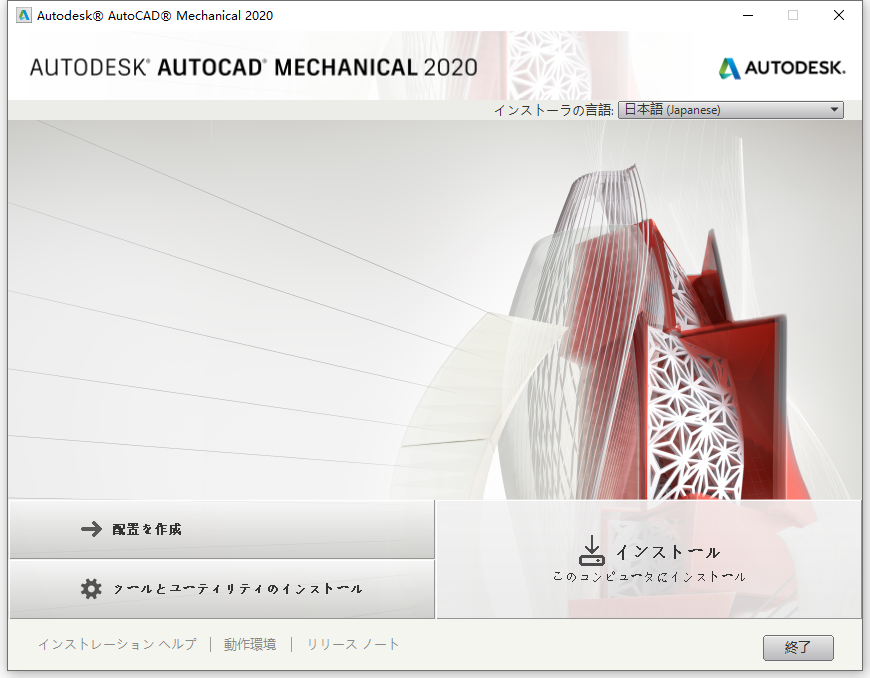Viewport: 870px width, 678px height.
Task: Open the installer language dropdown
Action: [731, 110]
